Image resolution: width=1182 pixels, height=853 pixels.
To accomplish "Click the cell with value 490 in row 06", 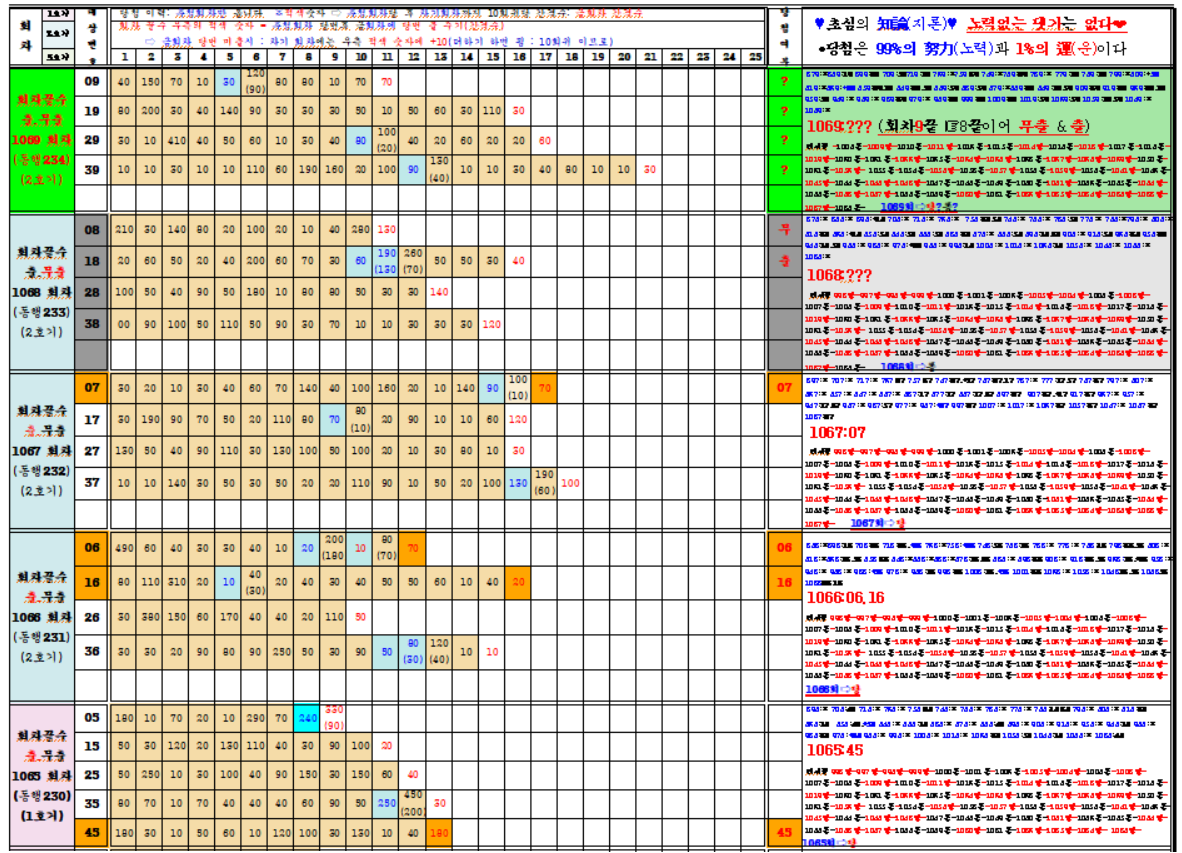I will [x=123, y=548].
